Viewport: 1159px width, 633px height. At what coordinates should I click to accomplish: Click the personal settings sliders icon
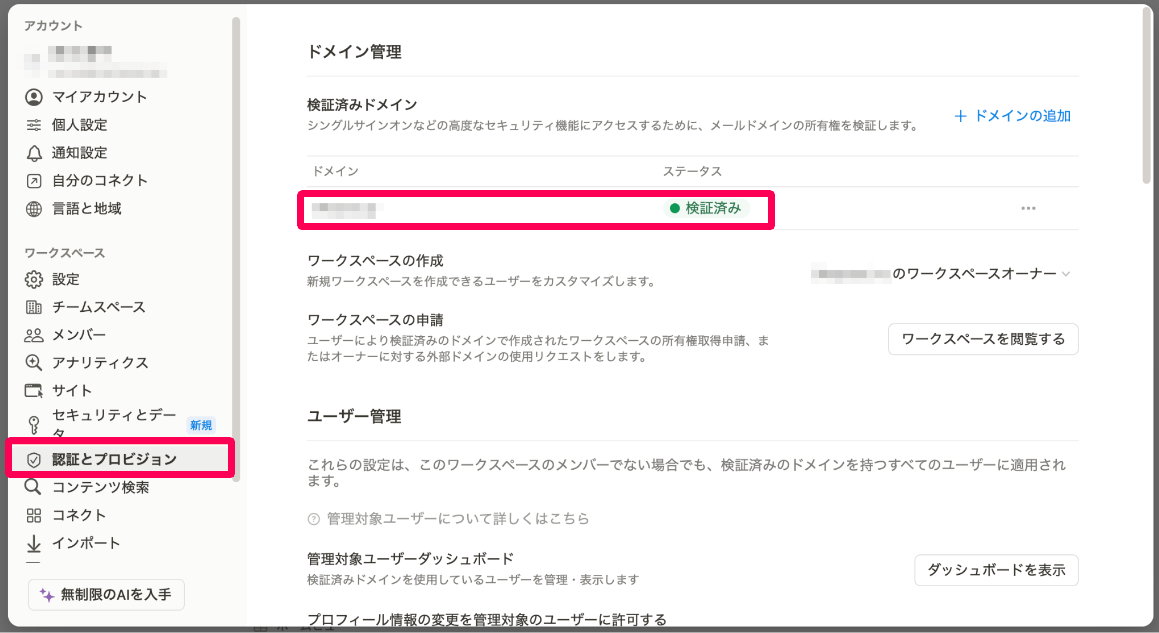click(34, 125)
